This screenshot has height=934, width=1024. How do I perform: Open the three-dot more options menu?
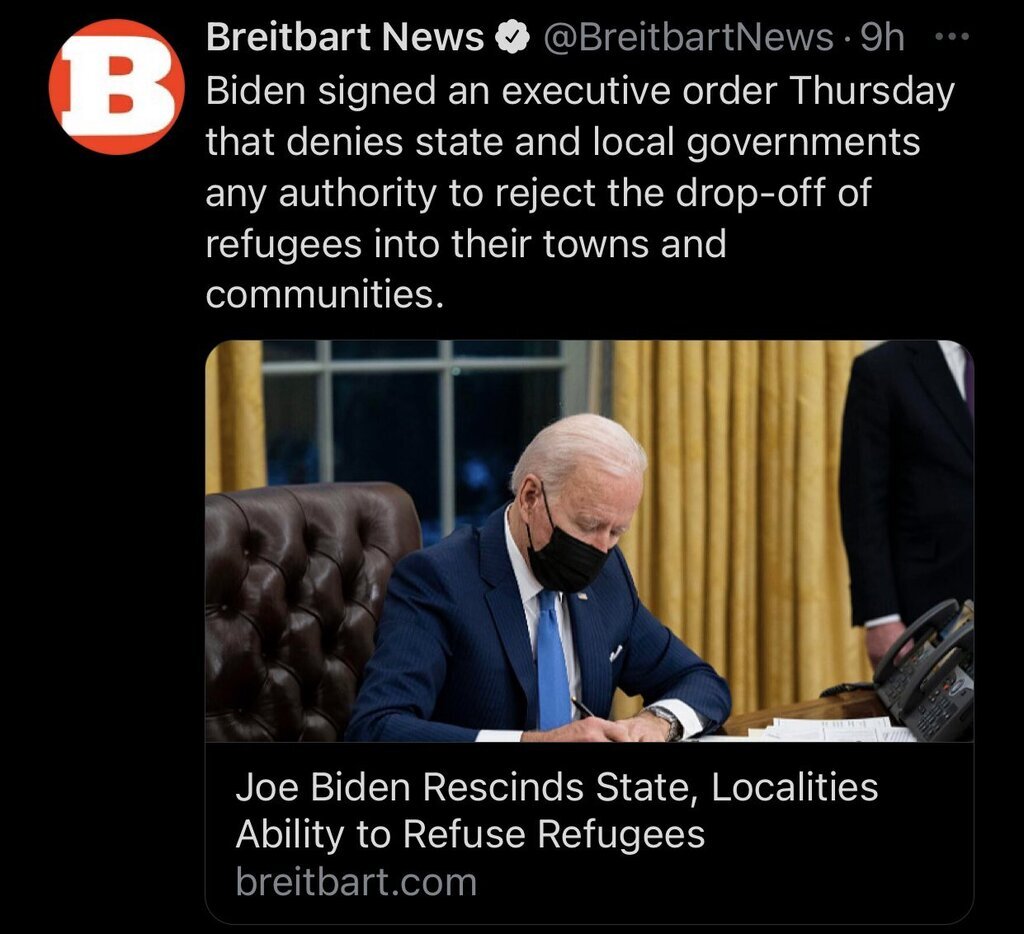point(952,37)
